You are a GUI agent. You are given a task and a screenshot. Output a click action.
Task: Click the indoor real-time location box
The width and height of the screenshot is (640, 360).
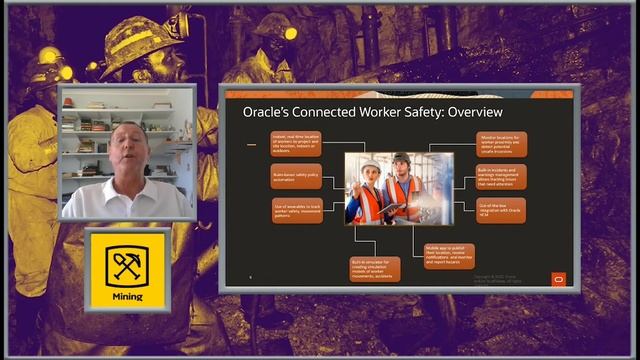point(296,144)
